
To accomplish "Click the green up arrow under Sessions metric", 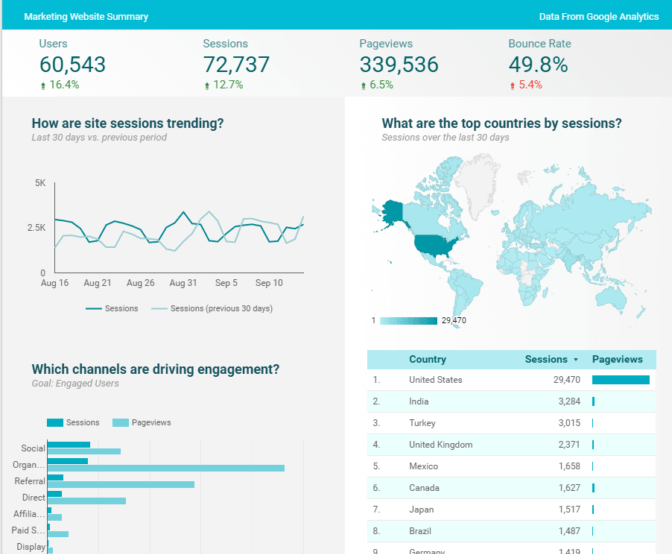I will (x=207, y=86).
